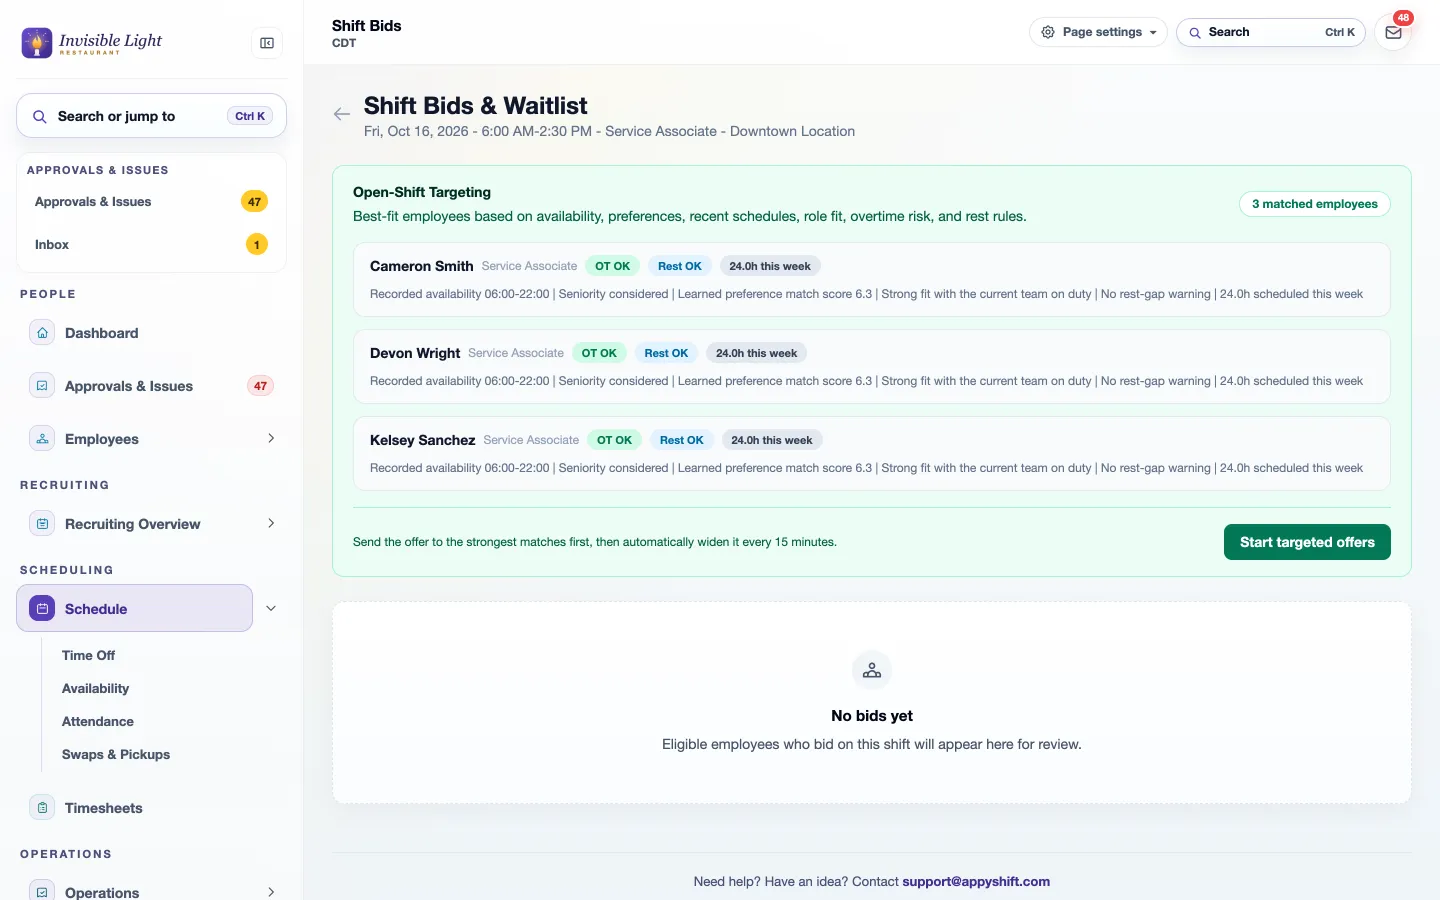Click the No bids yet text
The image size is (1440, 900).
[872, 716]
